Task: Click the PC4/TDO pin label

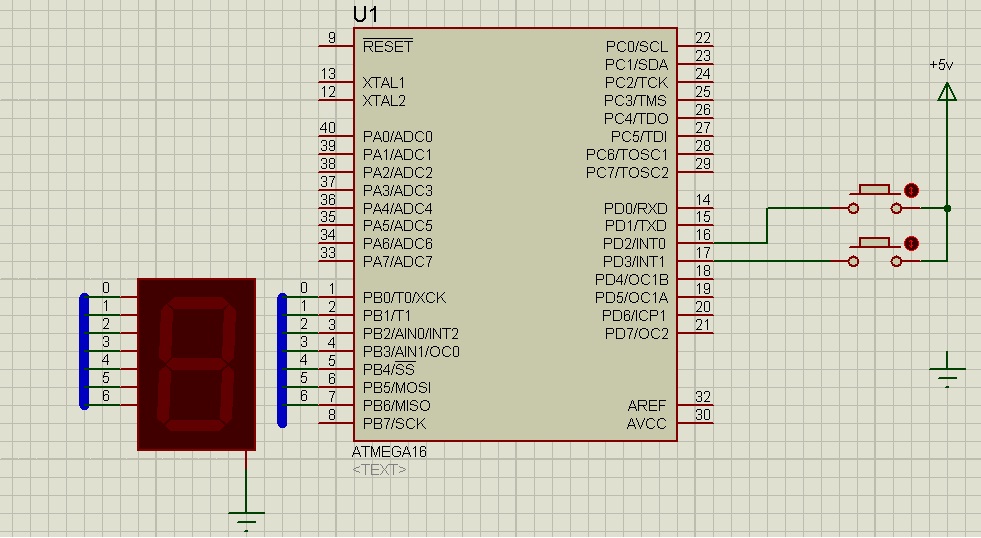Action: (636, 119)
